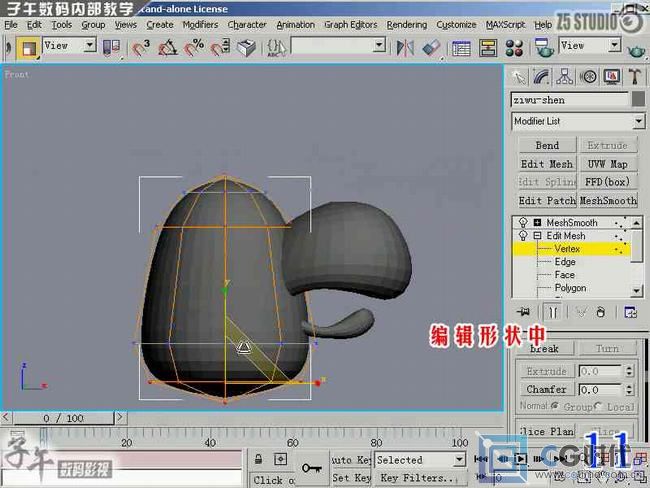
Task: Collapse the Edit Mesh stack entry
Action: tap(537, 236)
